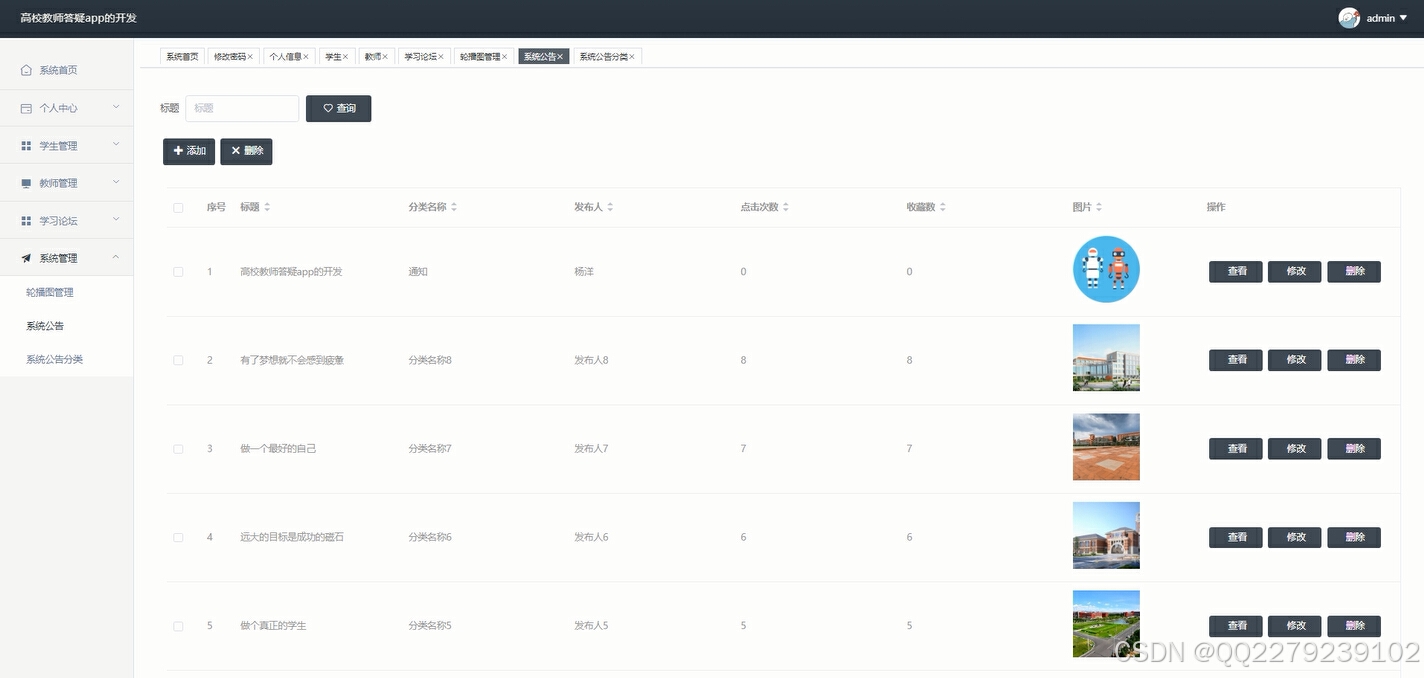Image resolution: width=1424 pixels, height=678 pixels.
Task: Click the robot announcement image thumbnail
Action: pos(1106,269)
